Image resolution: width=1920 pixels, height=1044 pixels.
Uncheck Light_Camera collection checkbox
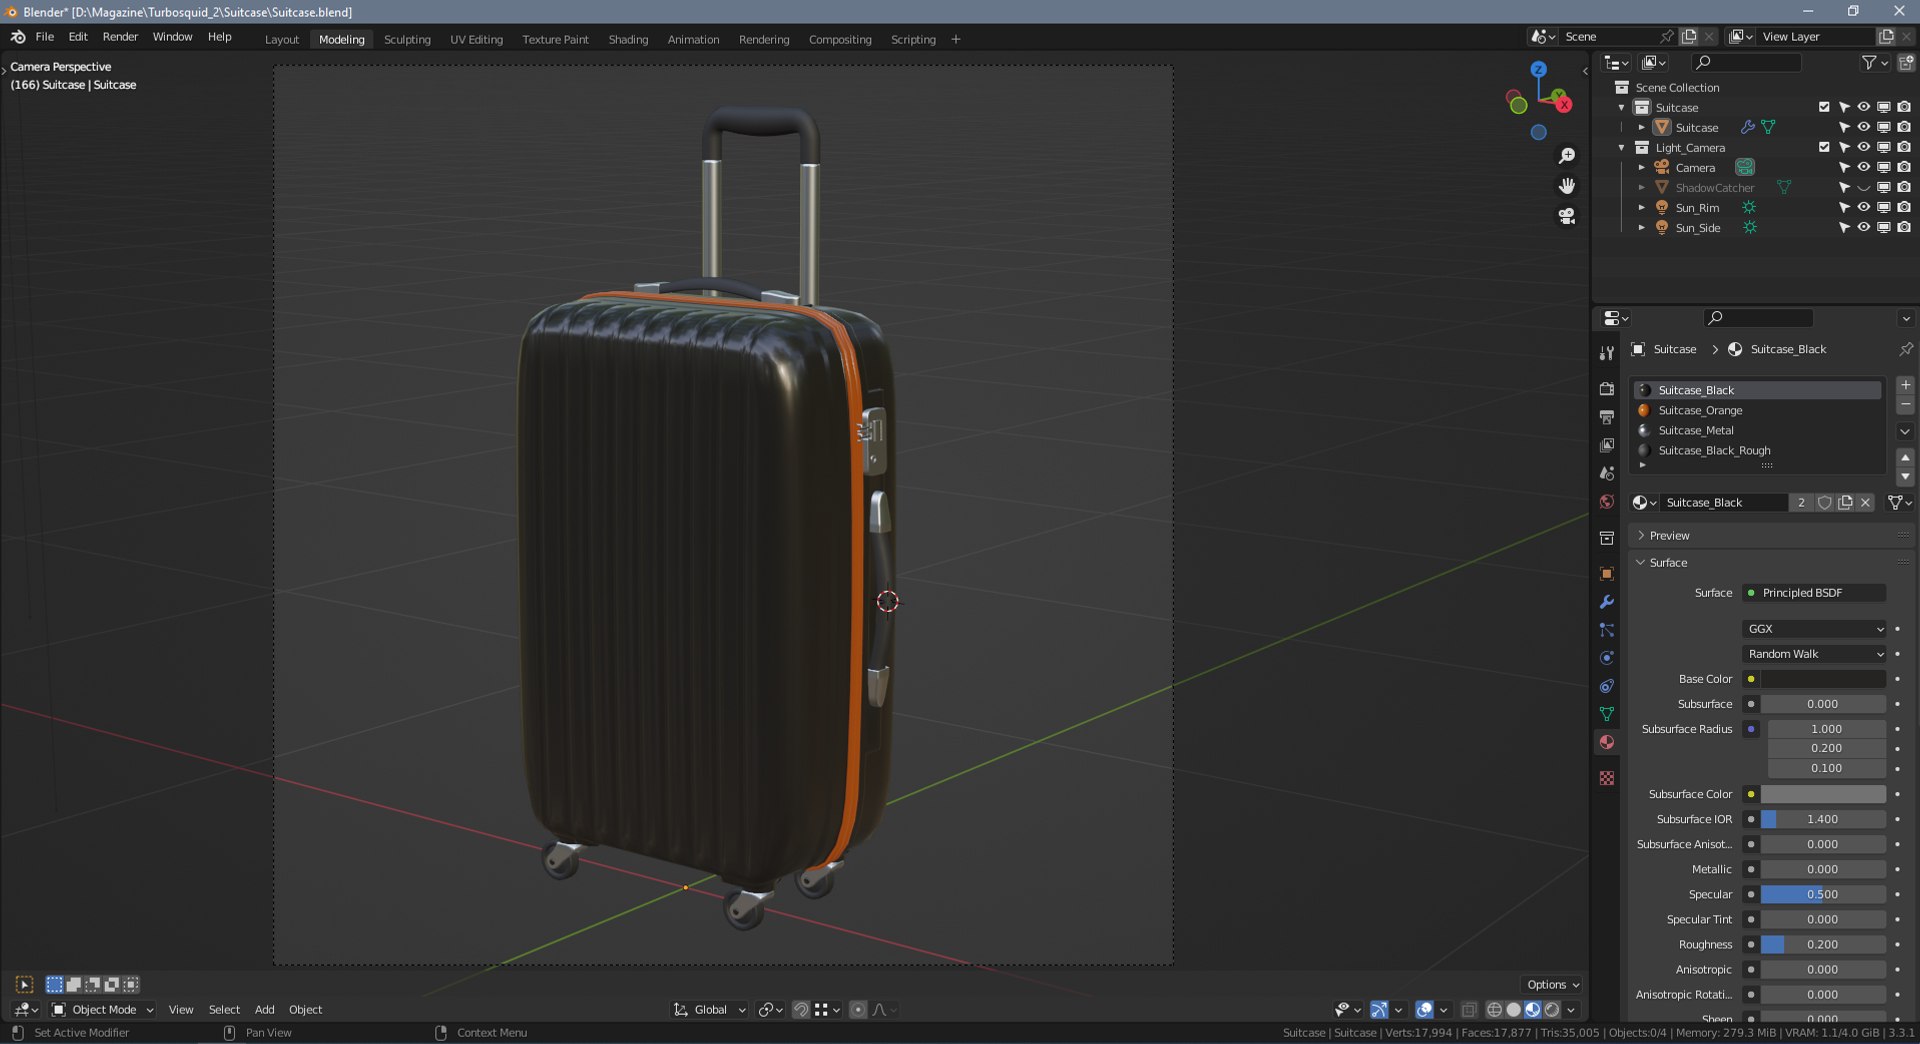1824,147
